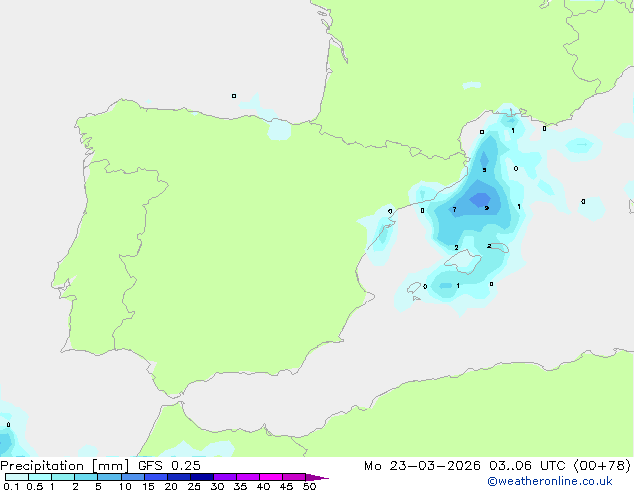The height and width of the screenshot is (490, 634).
Task: Click the 'Precipitation [mm]' title text
Action: tap(65, 466)
